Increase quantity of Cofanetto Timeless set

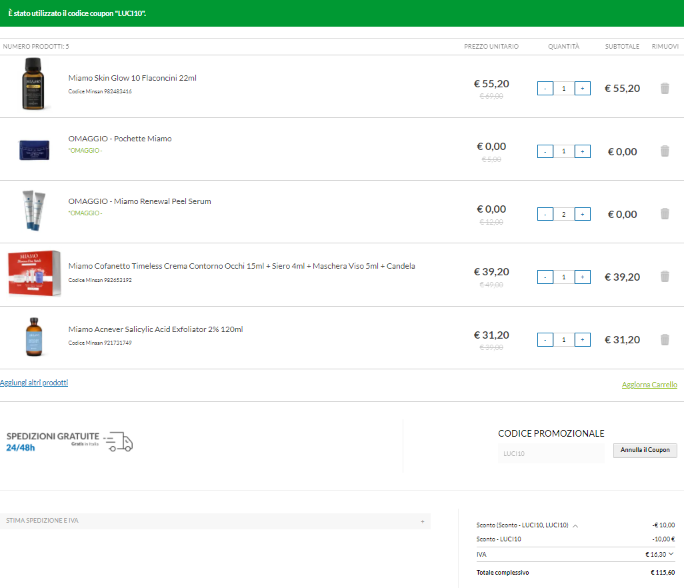583,277
